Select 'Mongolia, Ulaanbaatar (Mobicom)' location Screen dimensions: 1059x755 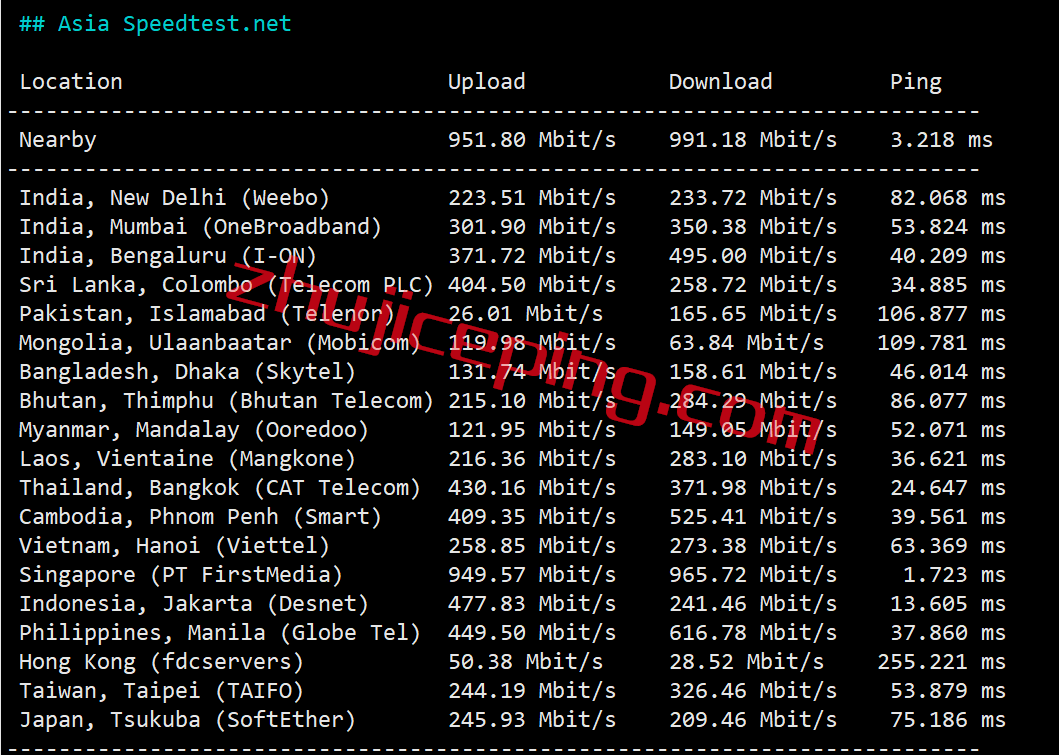(219, 343)
